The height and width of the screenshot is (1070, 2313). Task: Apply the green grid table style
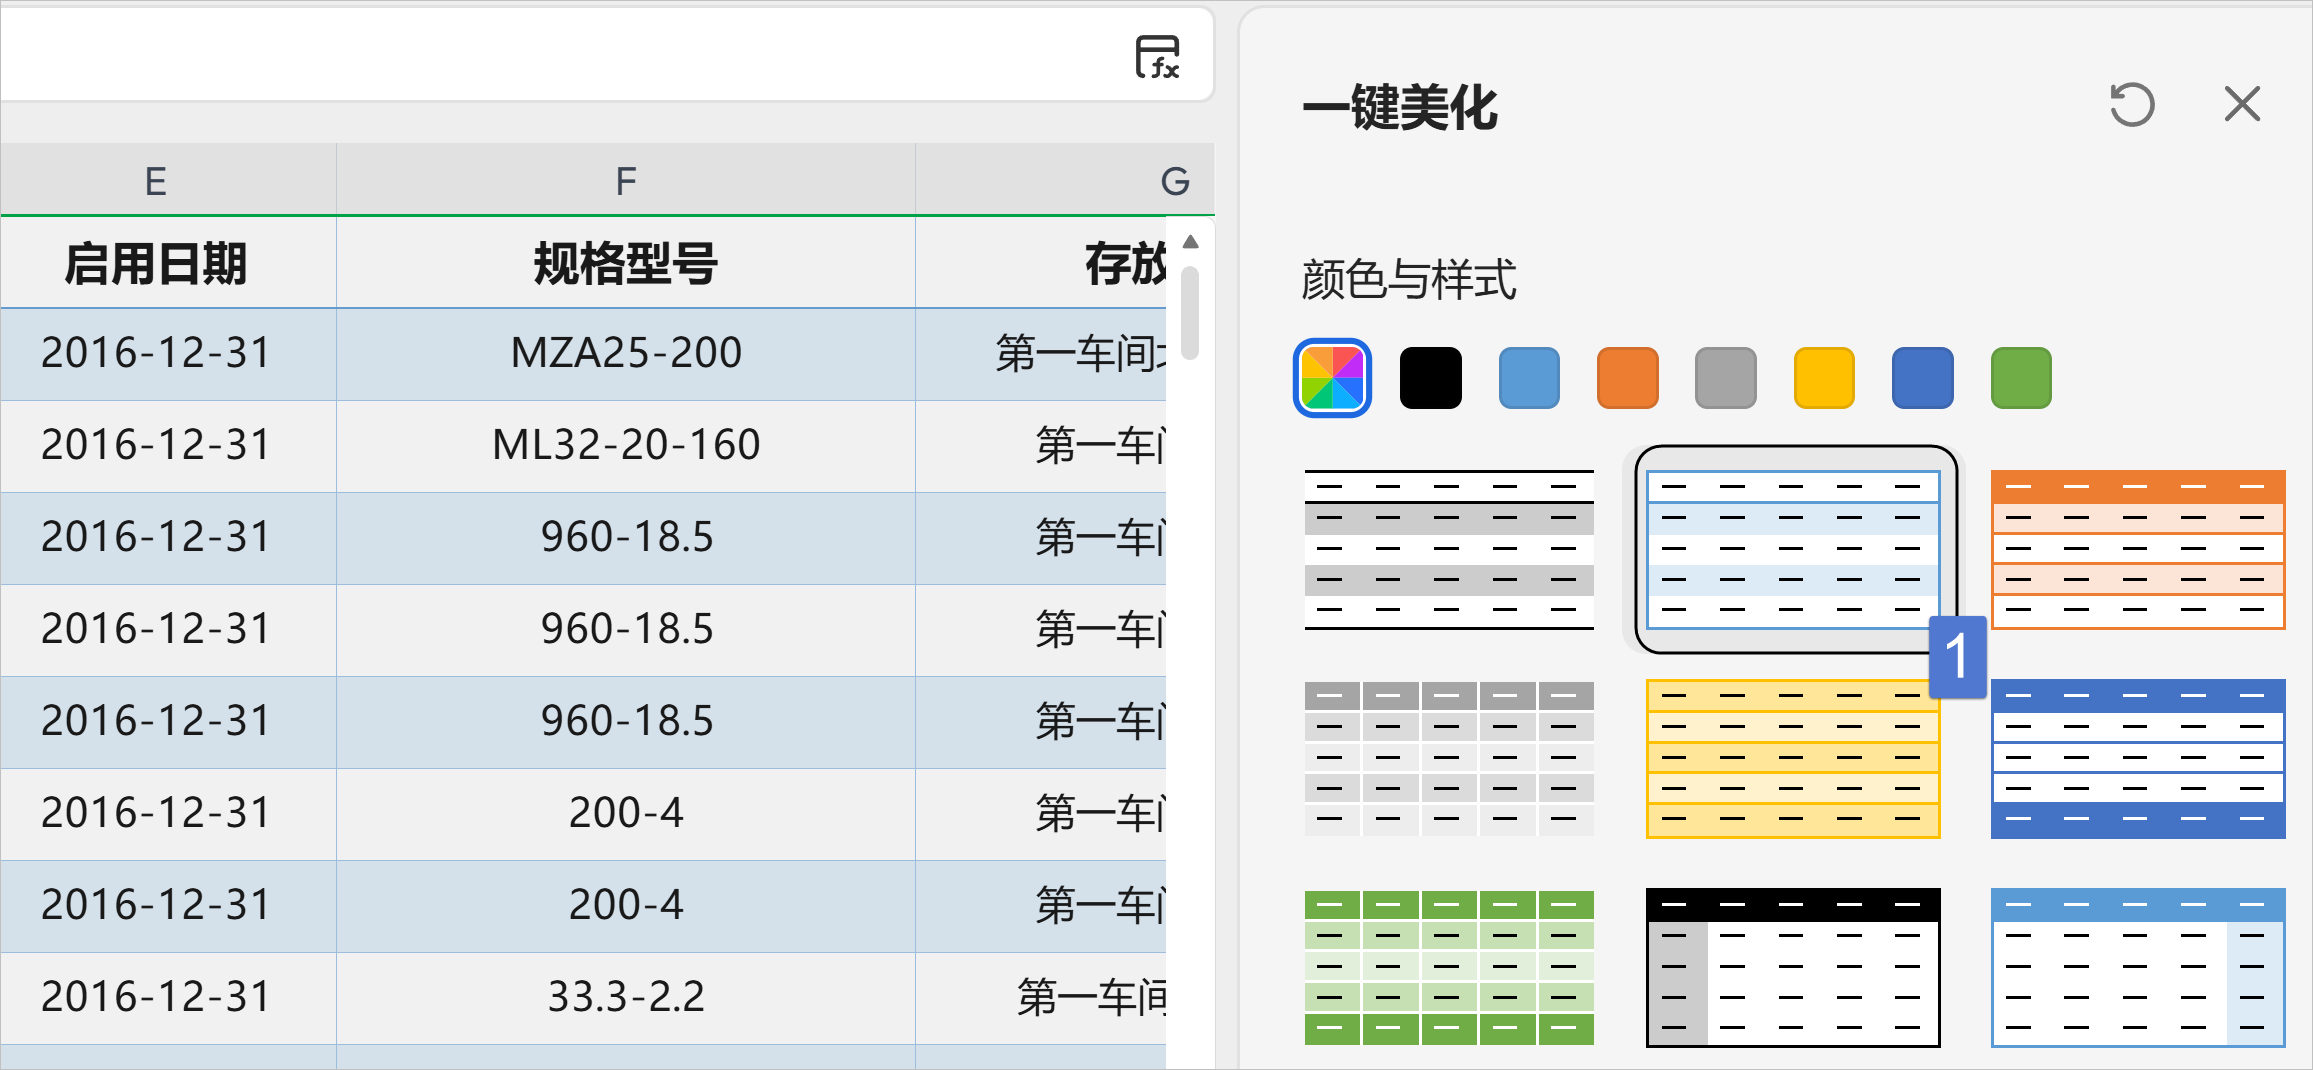coord(1448,967)
